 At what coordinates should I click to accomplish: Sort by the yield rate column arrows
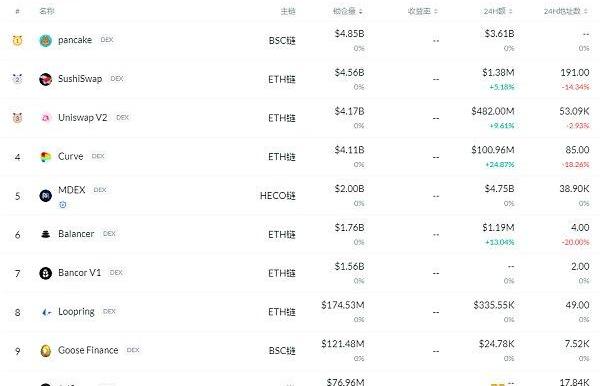436,11
